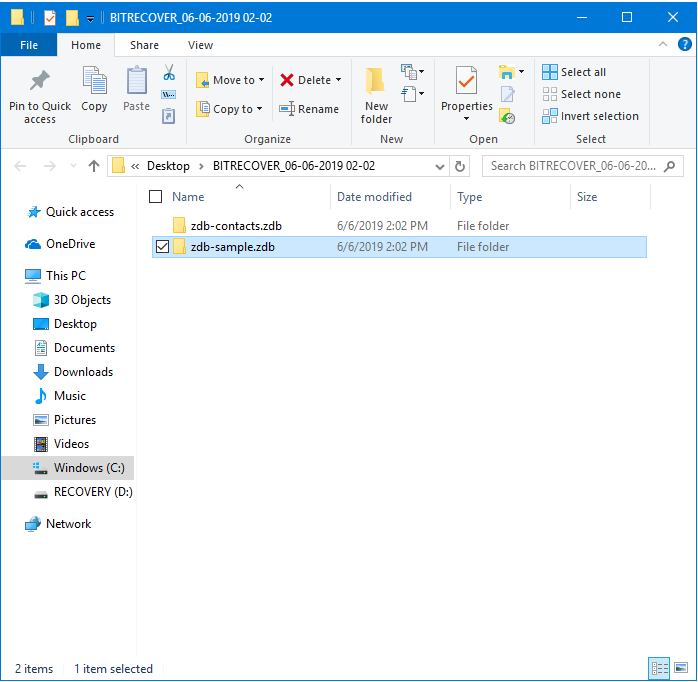Image resolution: width=698 pixels, height=682 pixels.
Task: Click the Refresh button beside address bar
Action: [460, 166]
